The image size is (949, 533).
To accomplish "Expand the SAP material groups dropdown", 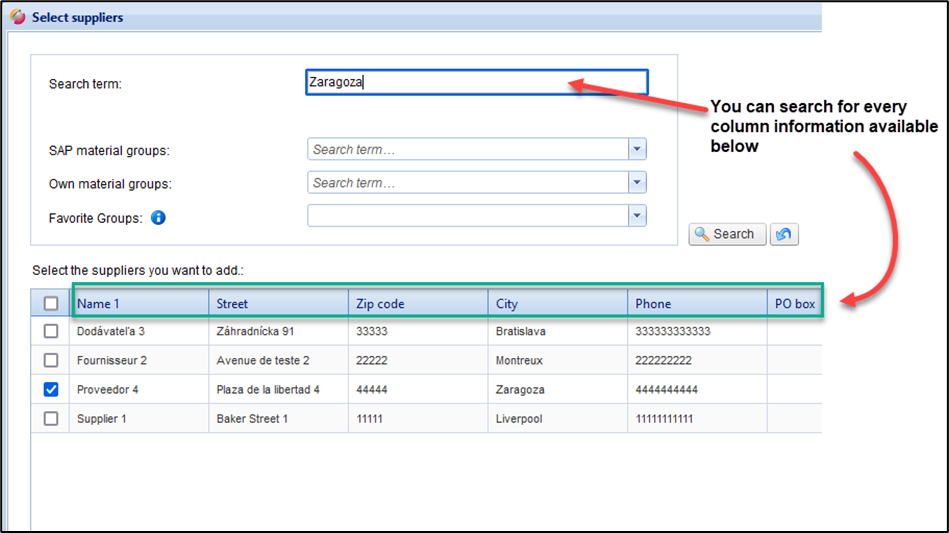I will pyautogui.click(x=637, y=150).
